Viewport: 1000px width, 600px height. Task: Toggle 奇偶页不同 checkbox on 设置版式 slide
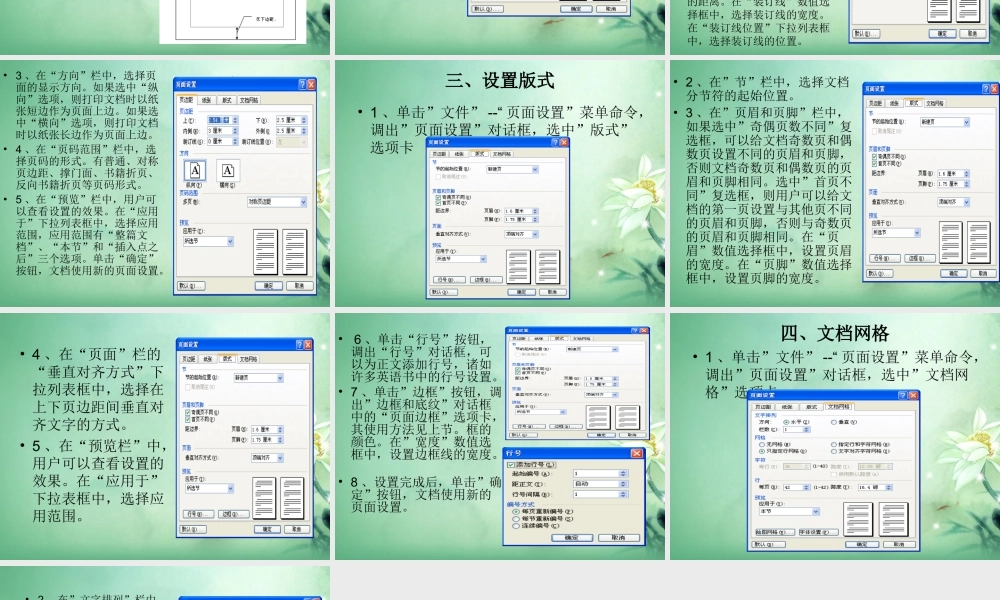(438, 197)
